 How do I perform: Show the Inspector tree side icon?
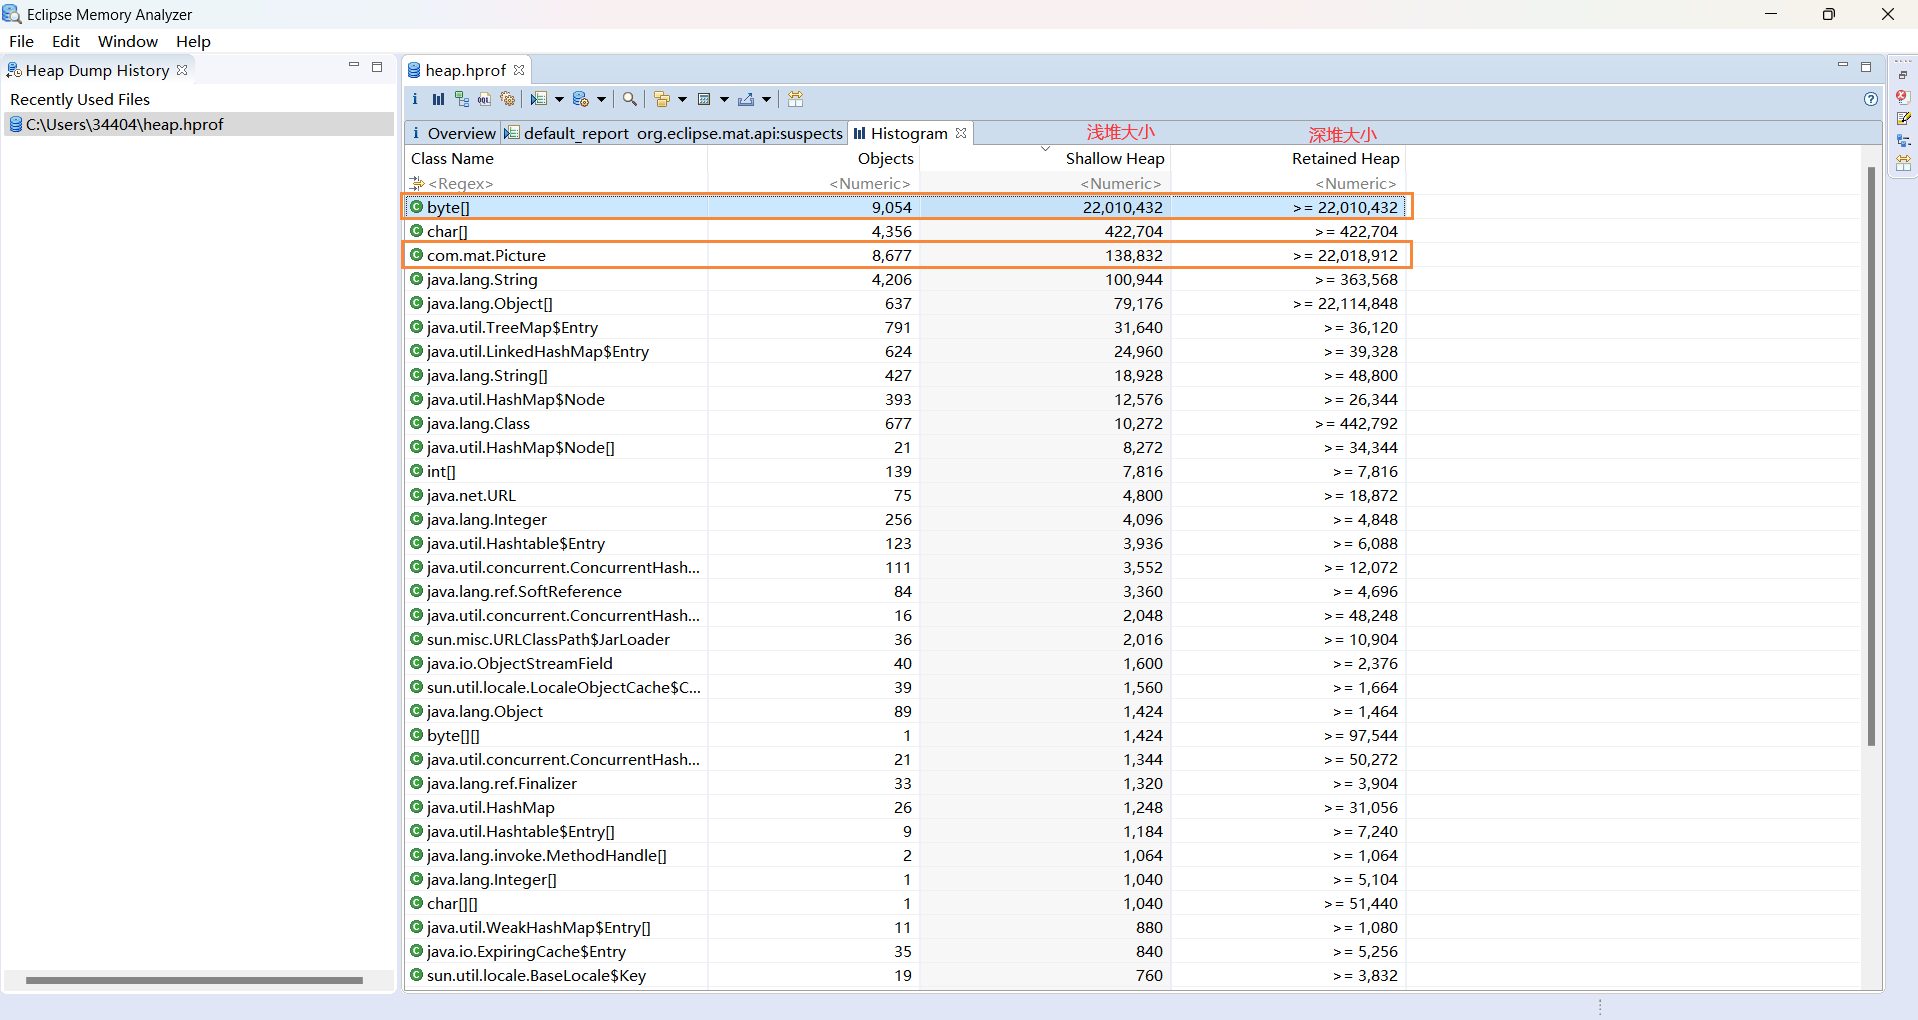[1903, 141]
